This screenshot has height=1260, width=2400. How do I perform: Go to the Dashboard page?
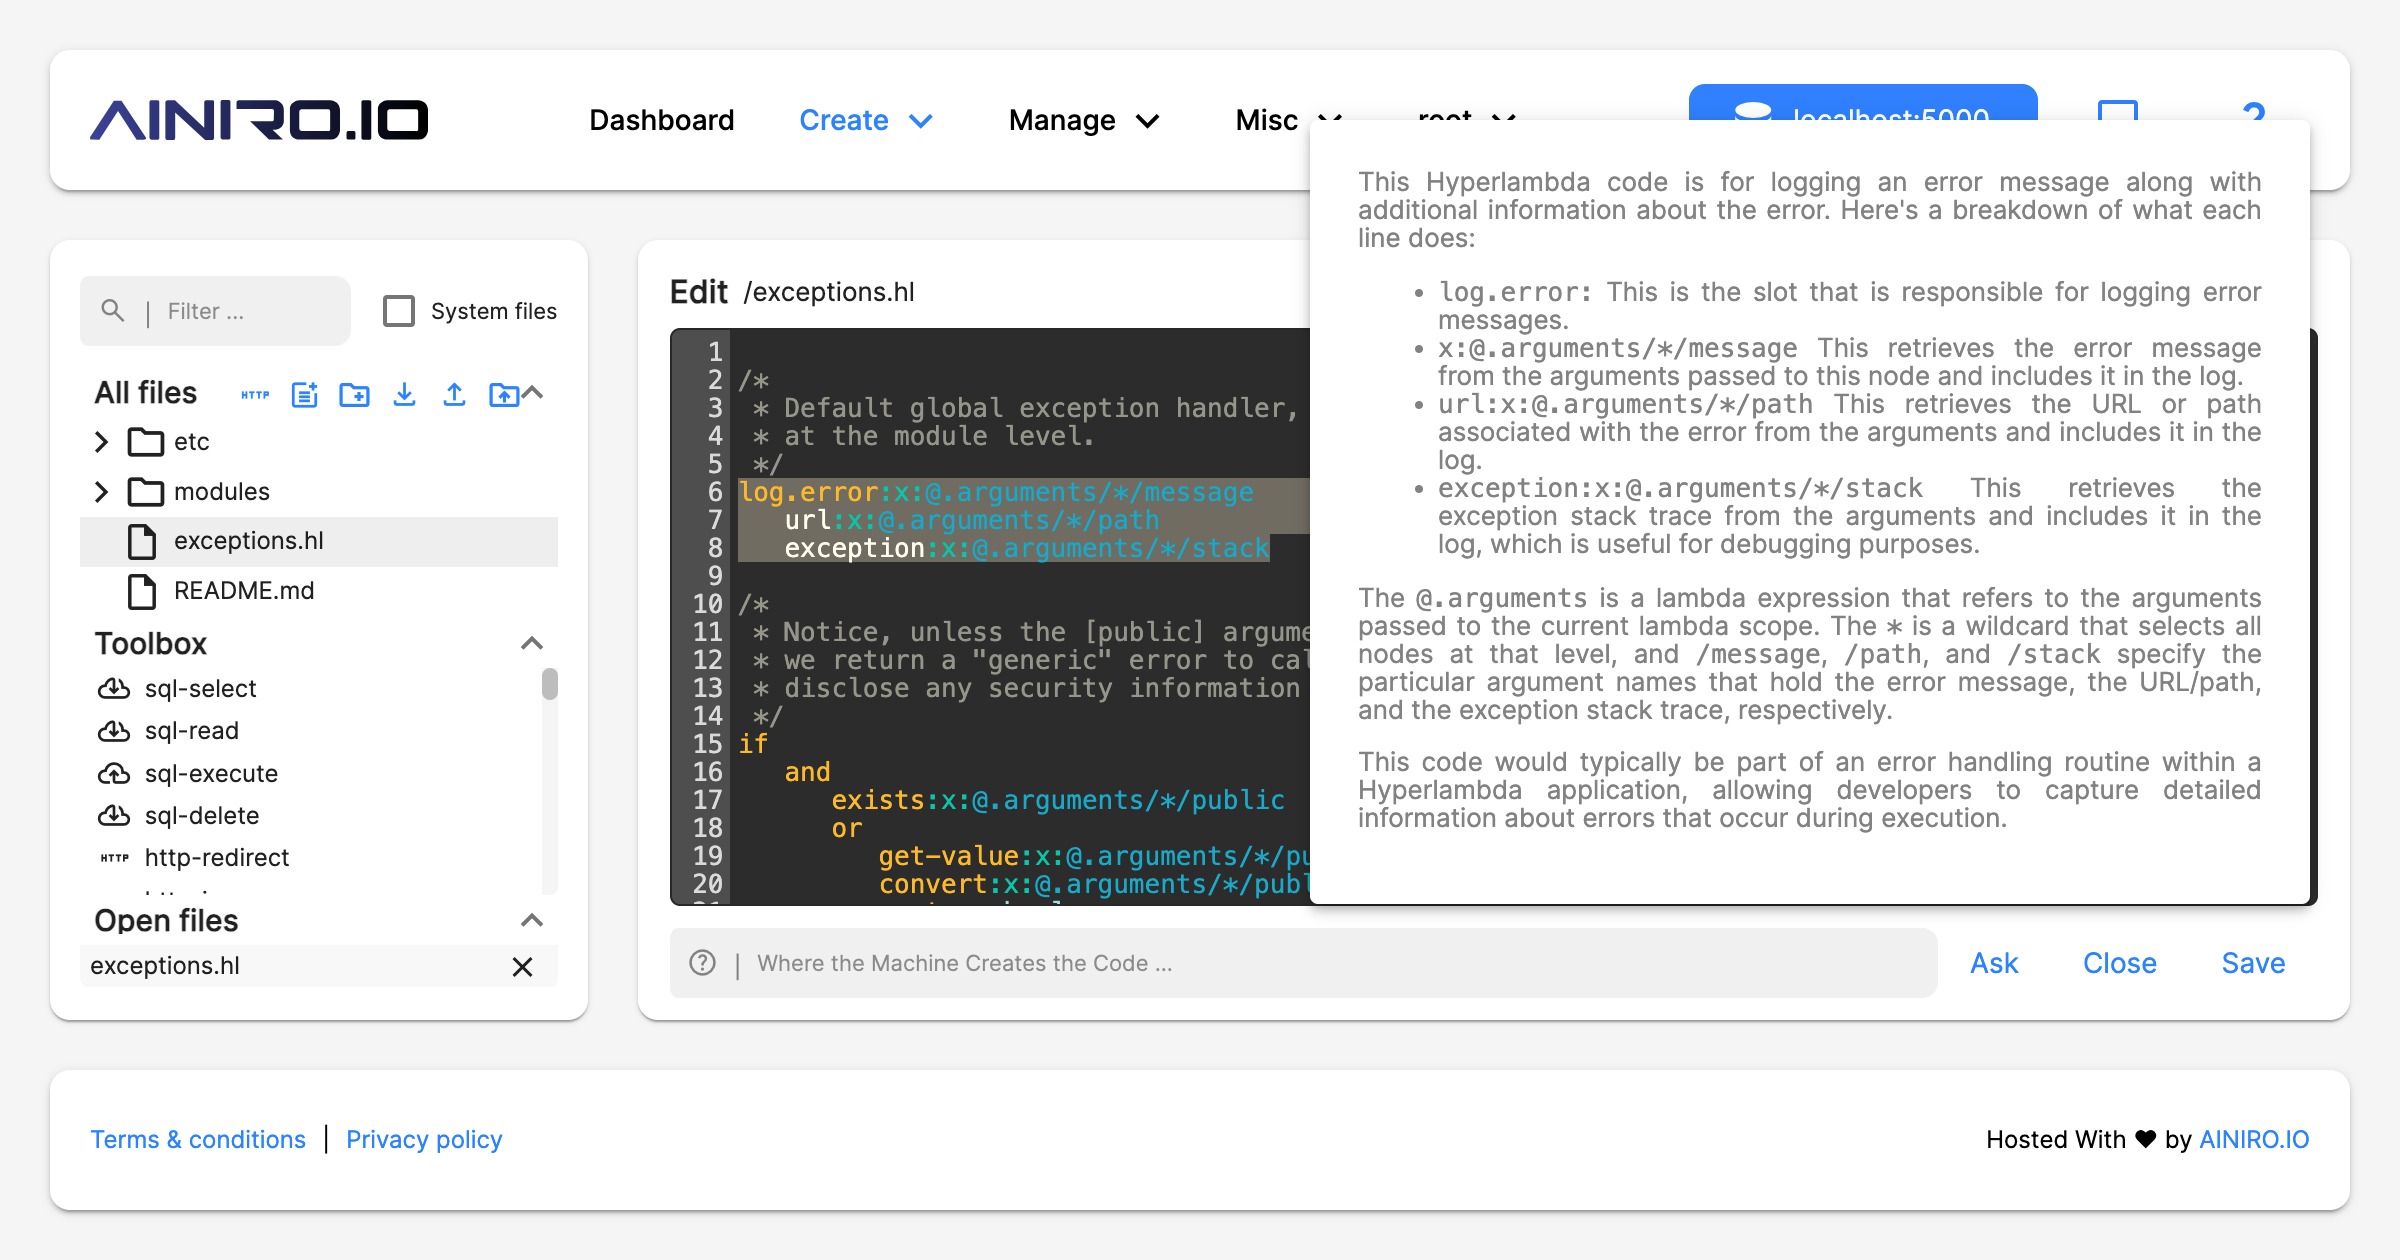pos(662,120)
